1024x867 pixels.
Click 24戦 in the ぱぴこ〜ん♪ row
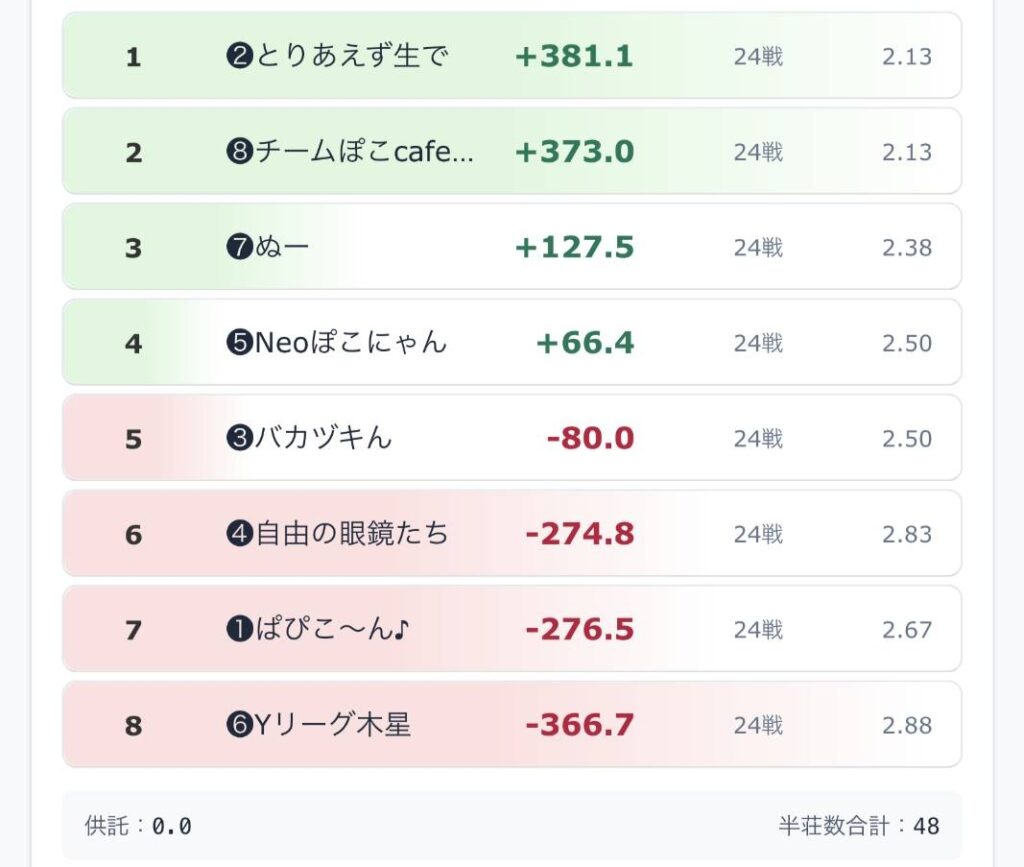click(x=758, y=630)
